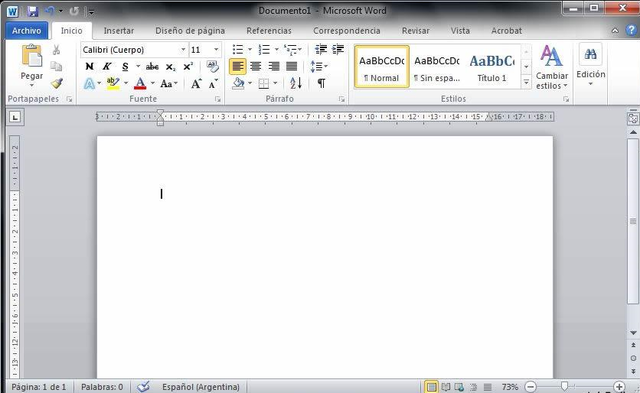640x393 pixels.
Task: Toggle superscript x² button
Action: [188, 66]
